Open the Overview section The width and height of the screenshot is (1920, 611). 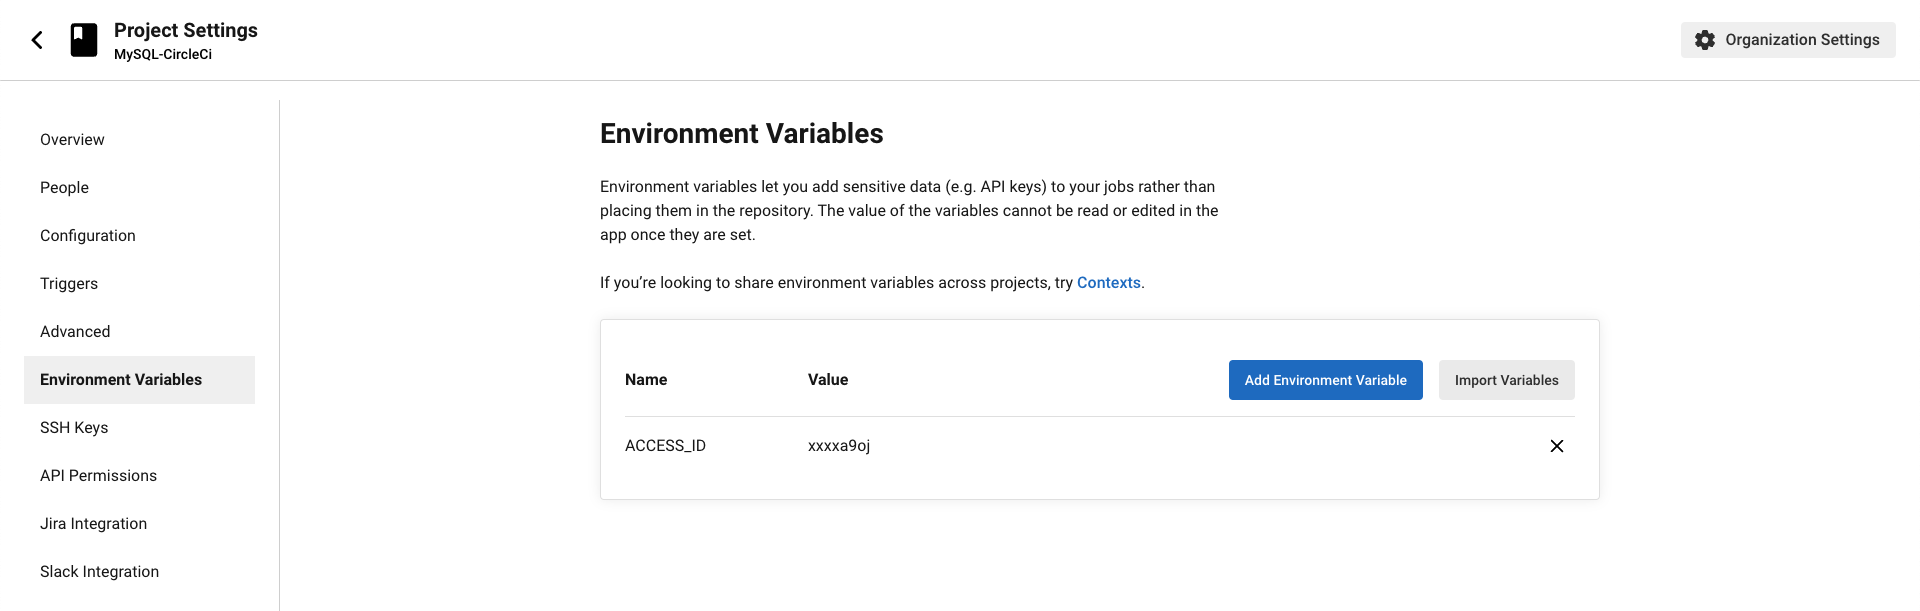pyautogui.click(x=72, y=140)
